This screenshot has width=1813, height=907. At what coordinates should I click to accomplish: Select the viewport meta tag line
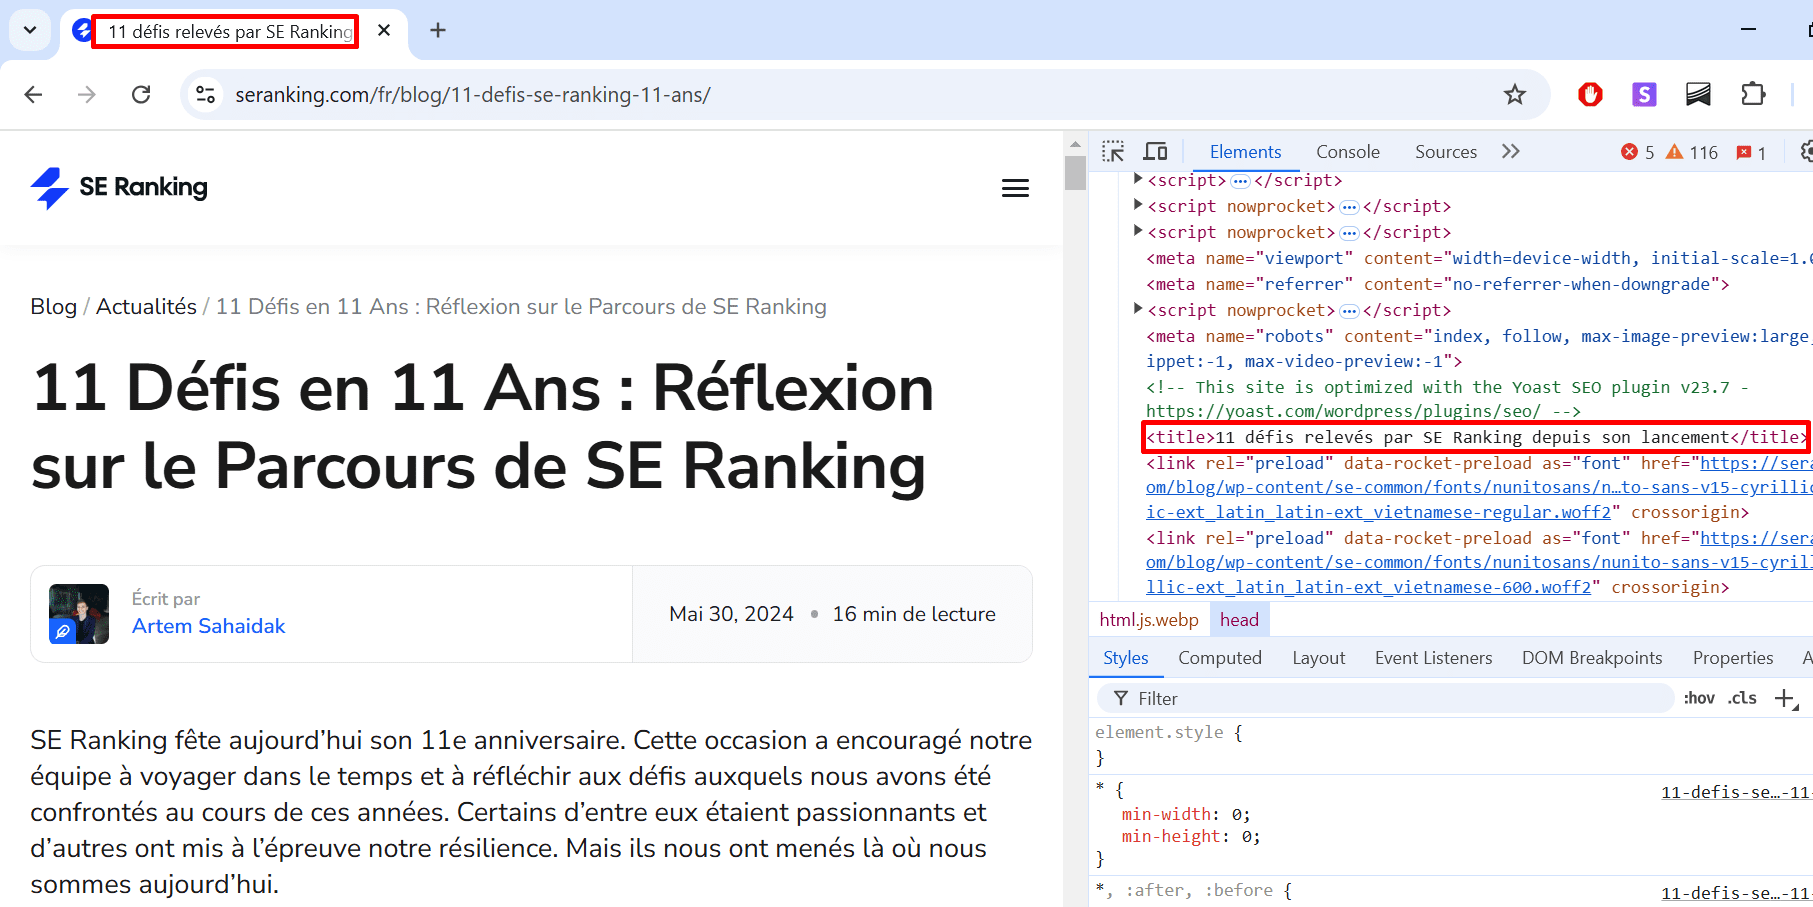pyautogui.click(x=1478, y=258)
